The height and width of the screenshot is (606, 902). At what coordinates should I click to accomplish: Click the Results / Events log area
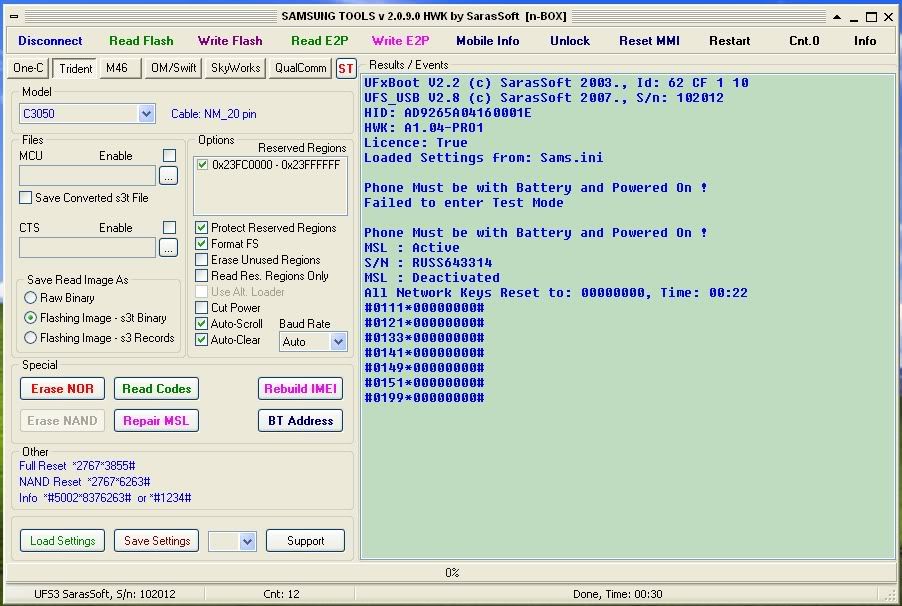pyautogui.click(x=628, y=316)
